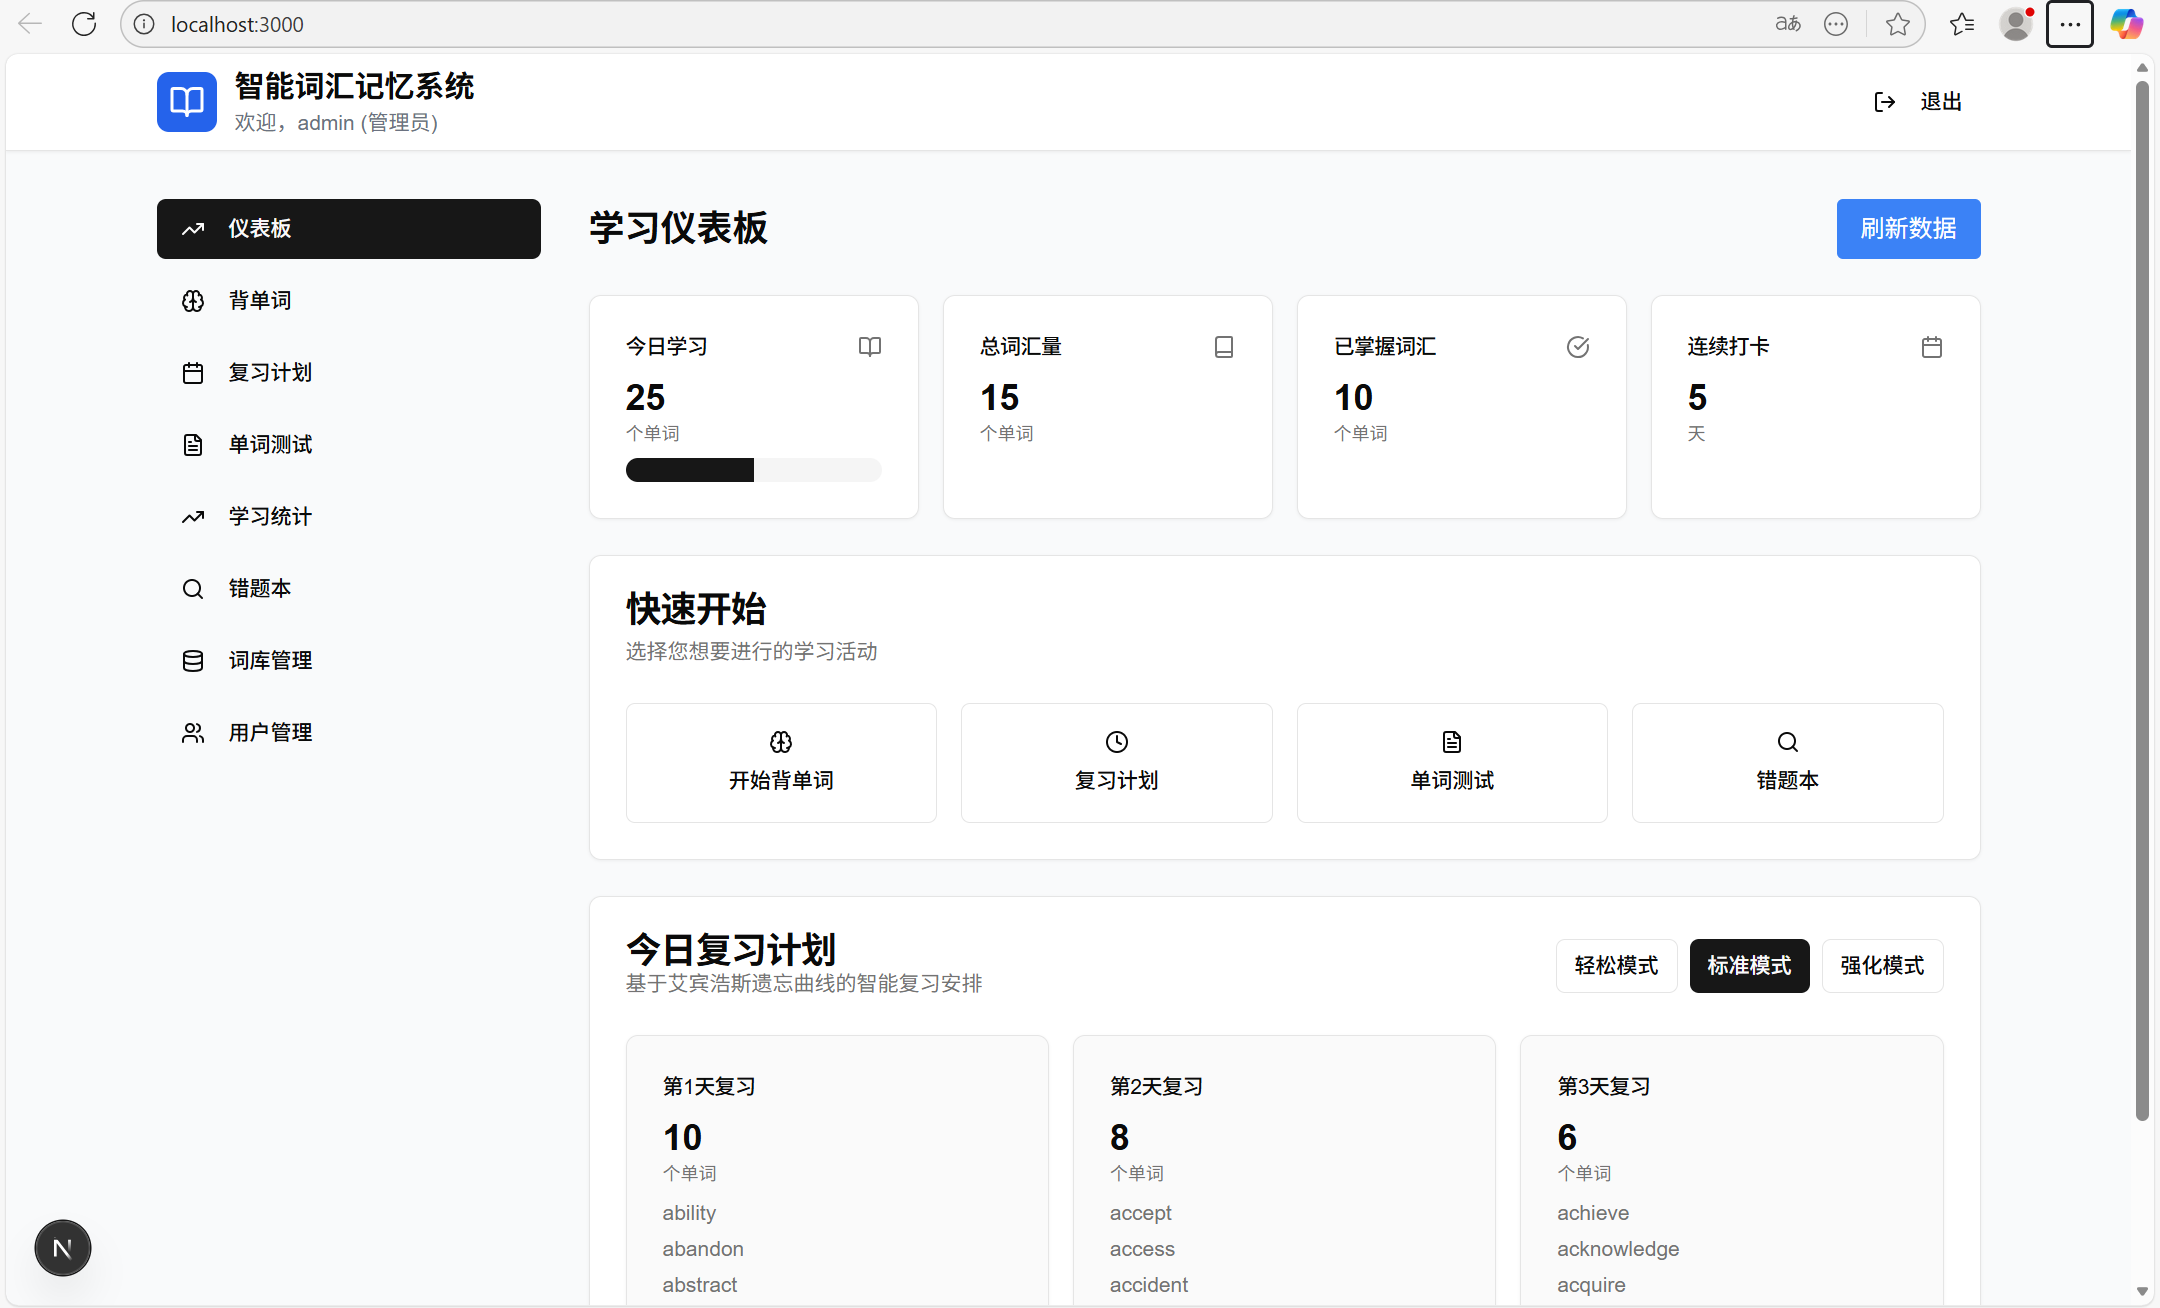
Task: Click the word link ability
Action: 688,1212
